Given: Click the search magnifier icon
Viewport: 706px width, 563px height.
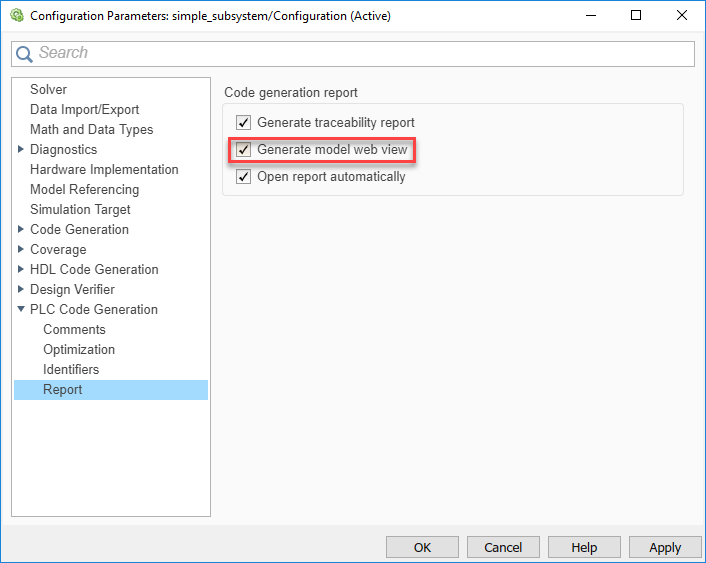Looking at the screenshot, I should coord(25,54).
